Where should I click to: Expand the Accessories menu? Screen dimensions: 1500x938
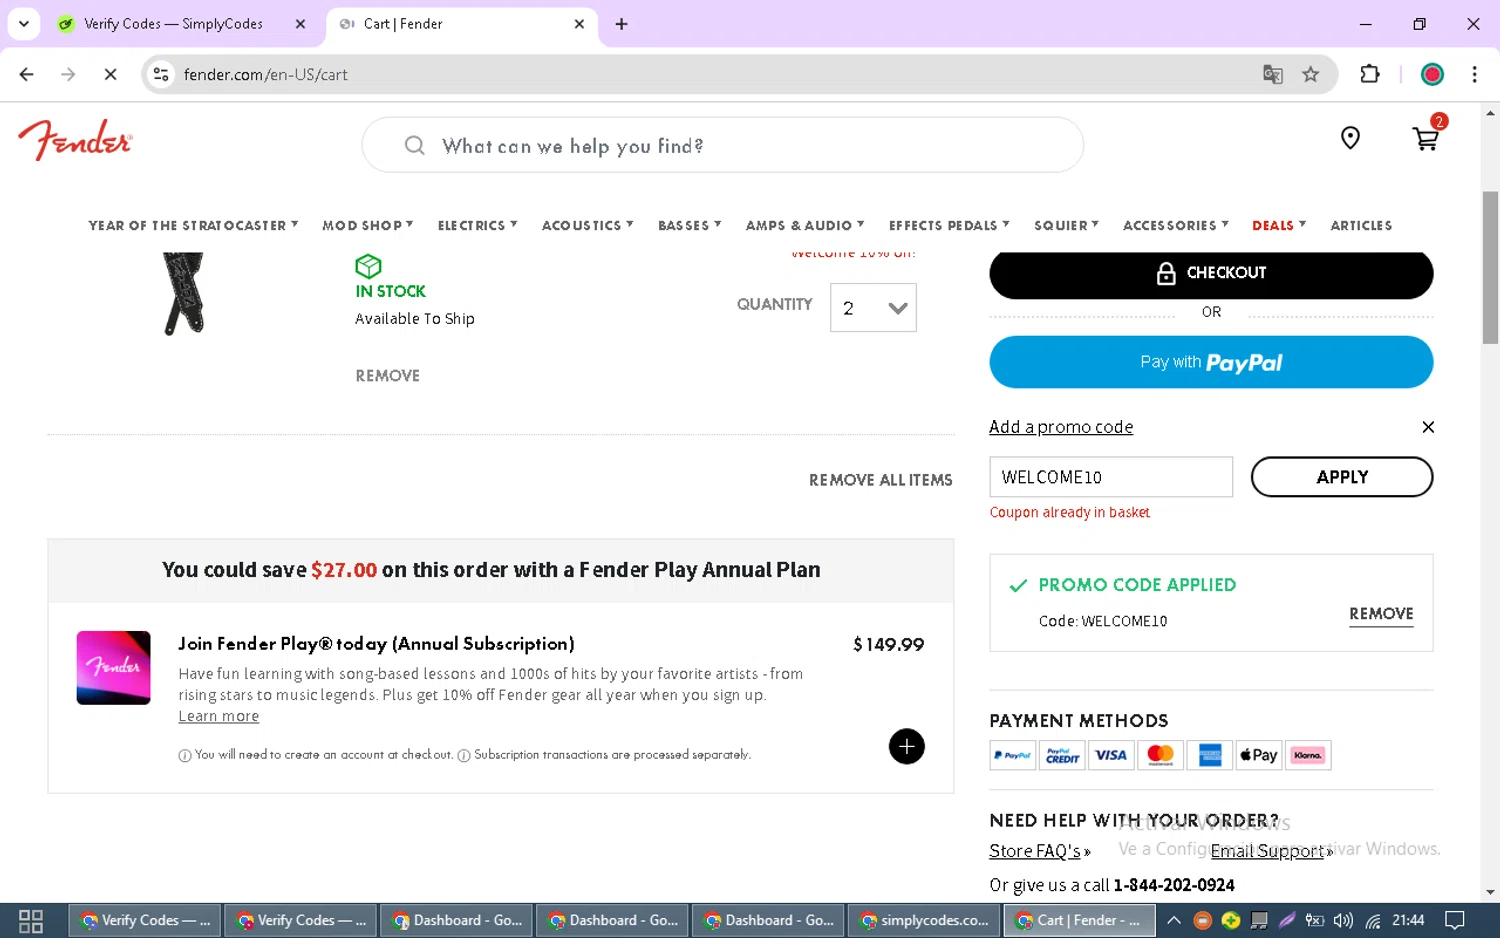point(1176,225)
